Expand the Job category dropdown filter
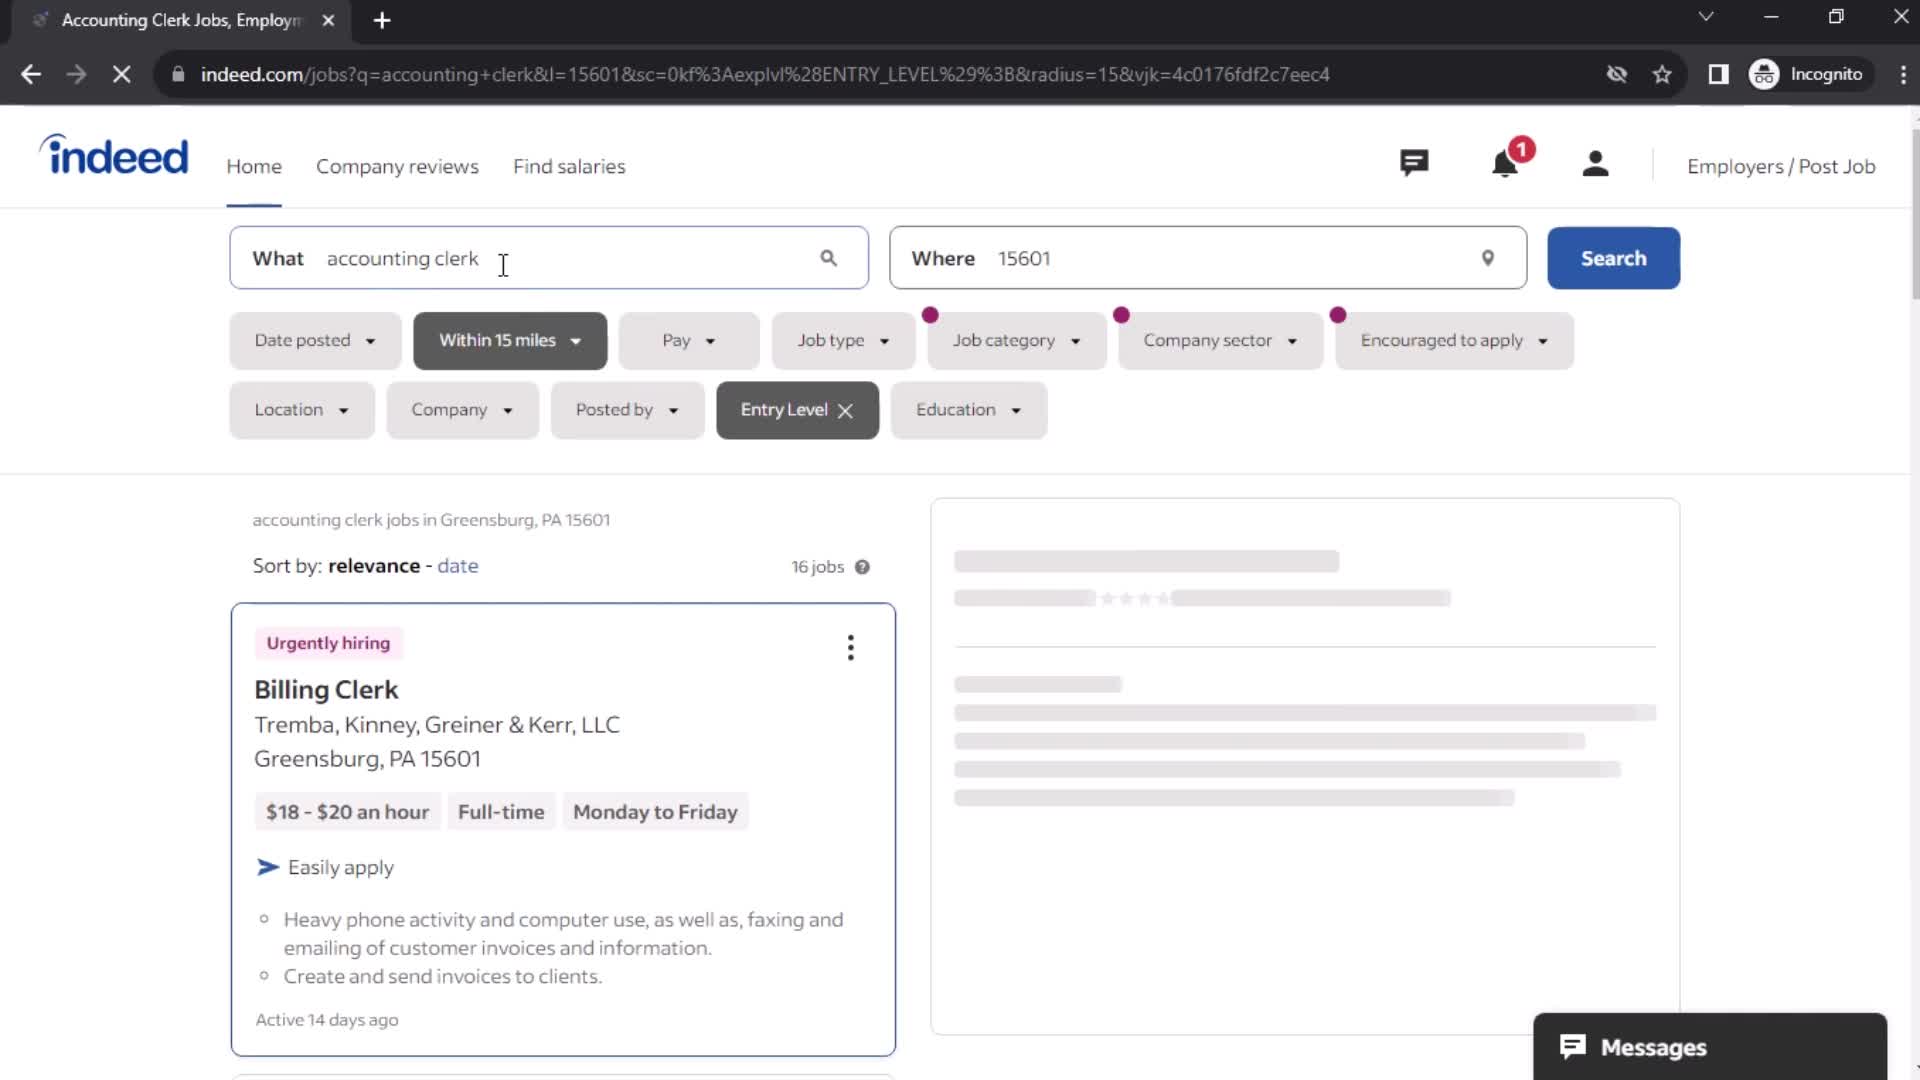Viewport: 1920px width, 1080px height. point(1017,340)
